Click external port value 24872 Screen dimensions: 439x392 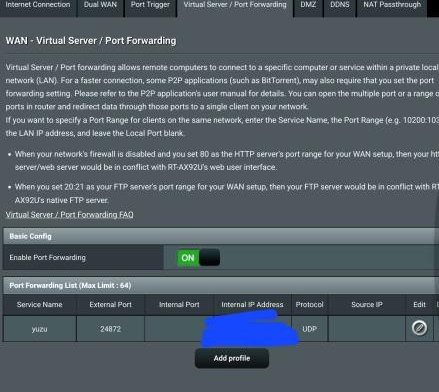coord(110,329)
